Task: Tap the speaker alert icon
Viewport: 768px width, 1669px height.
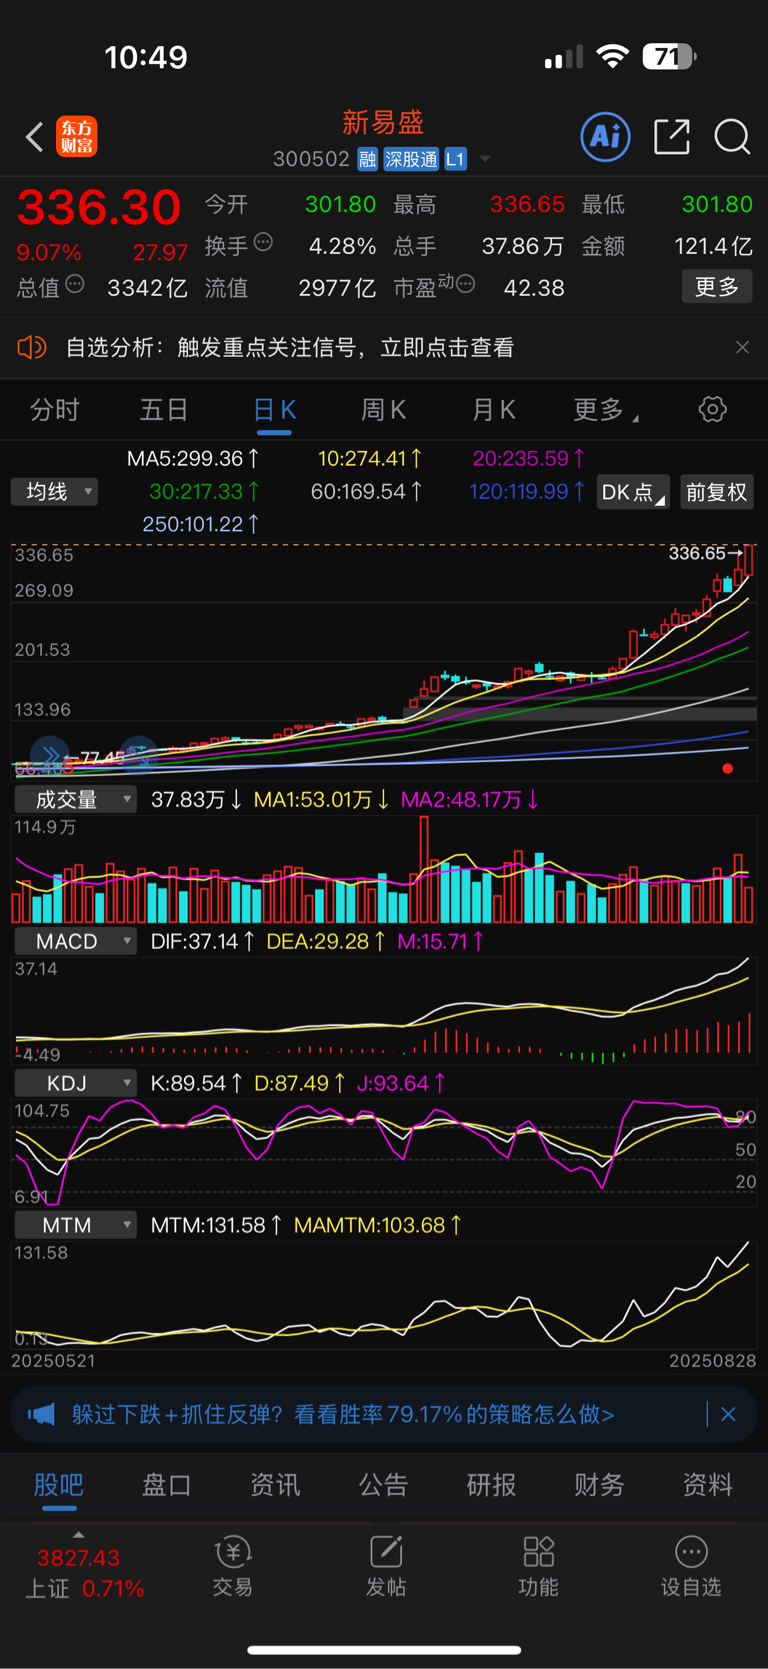Action: tap(32, 347)
